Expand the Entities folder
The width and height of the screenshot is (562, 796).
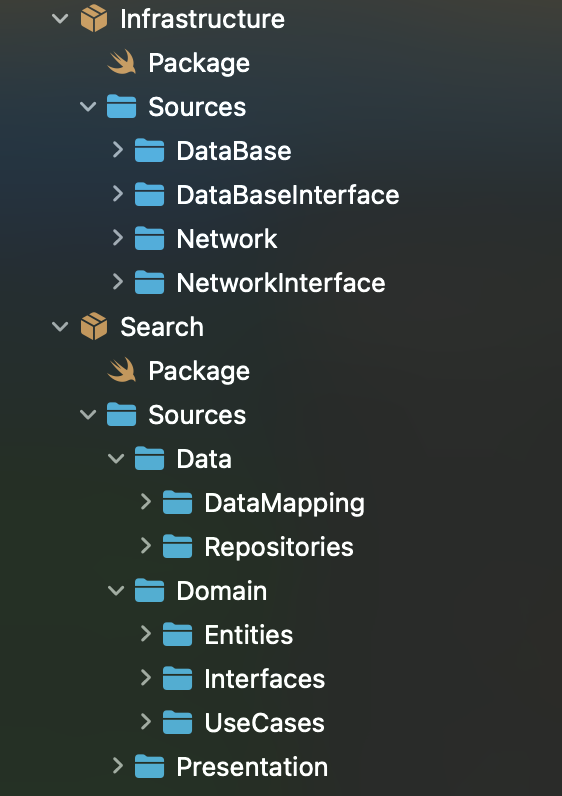(x=146, y=634)
